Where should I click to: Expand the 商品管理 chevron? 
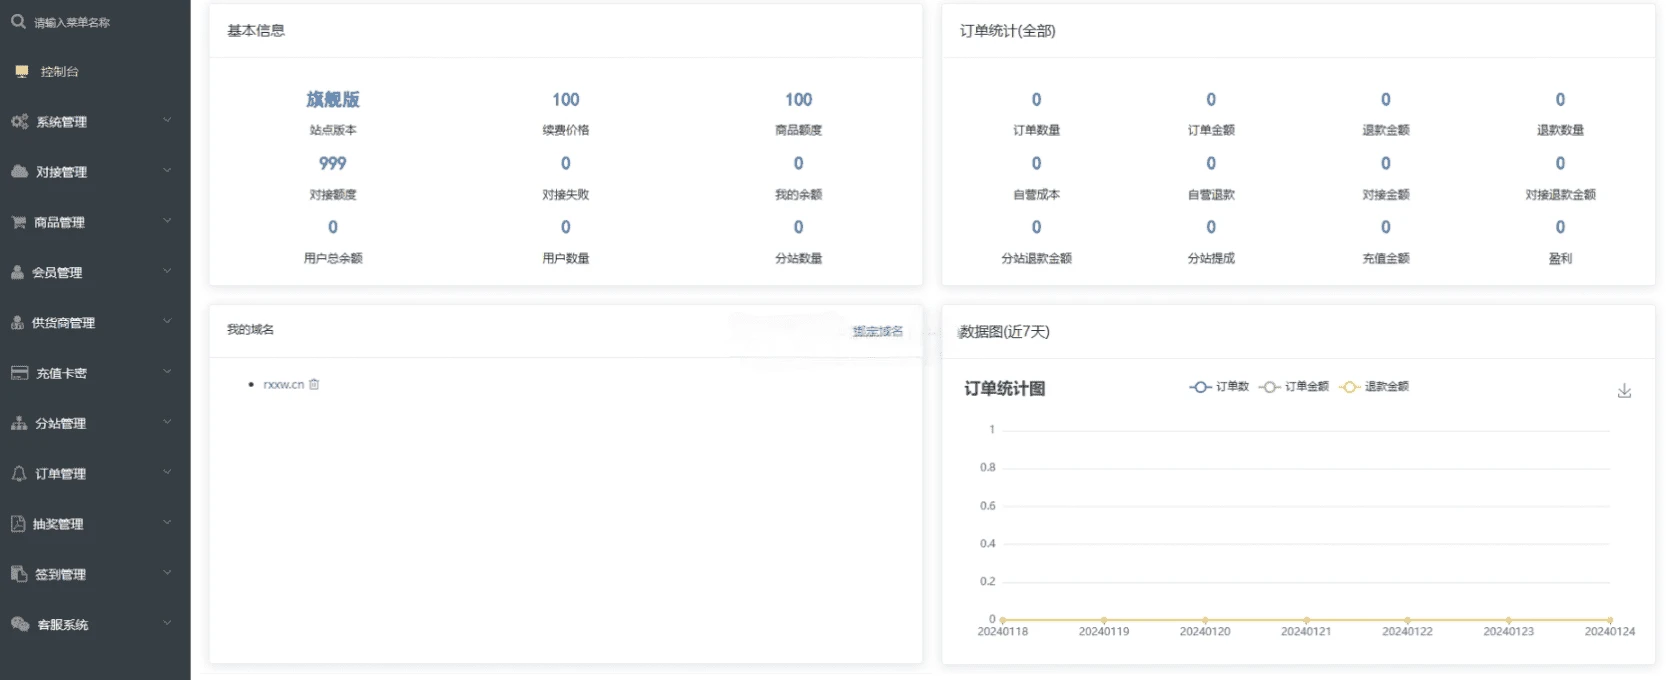167,221
